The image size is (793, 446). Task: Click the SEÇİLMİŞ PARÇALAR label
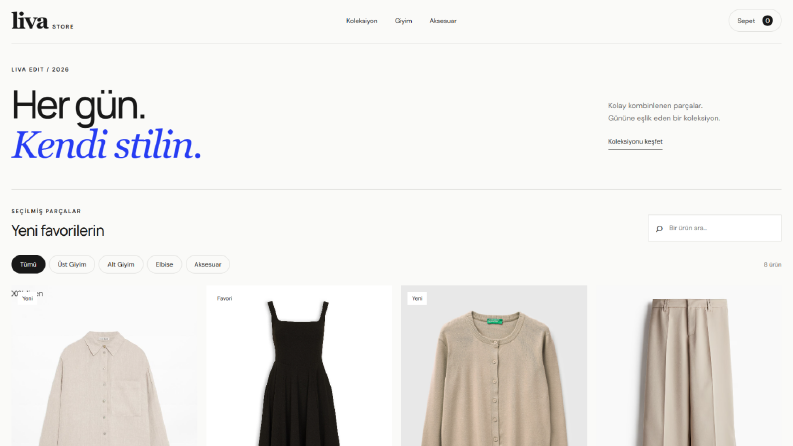[x=46, y=211]
